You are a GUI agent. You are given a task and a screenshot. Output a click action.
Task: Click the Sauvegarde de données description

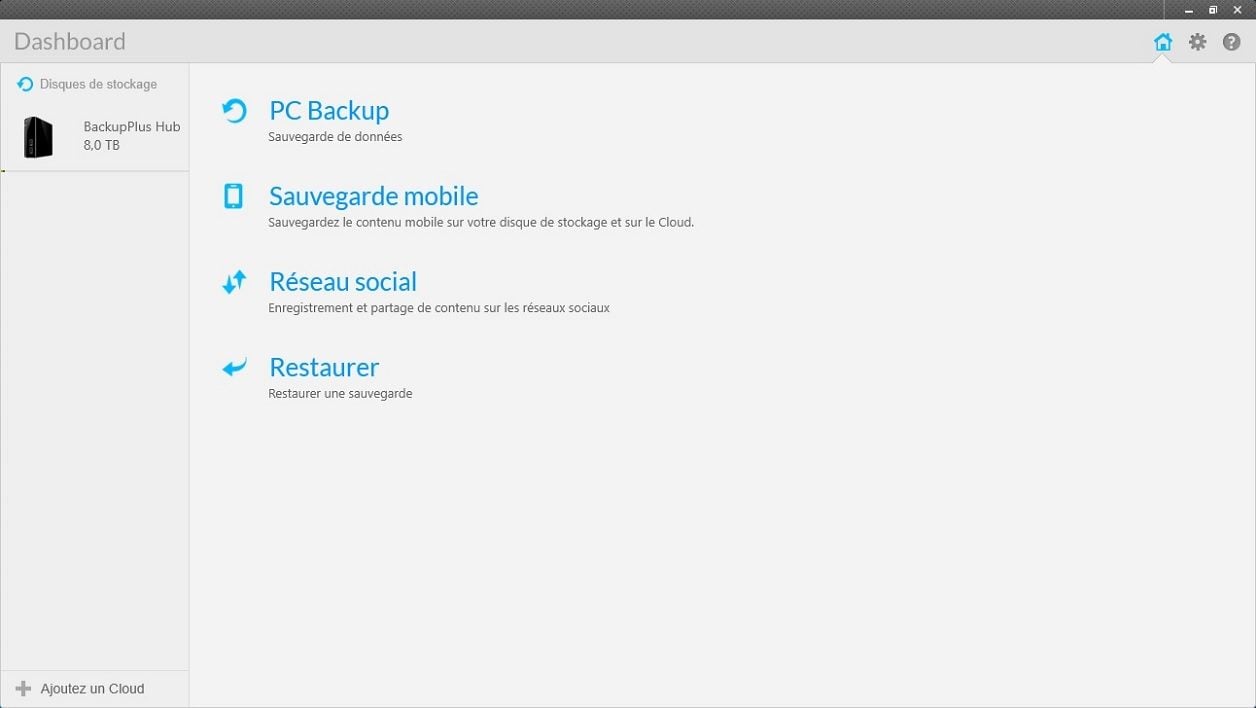(335, 137)
